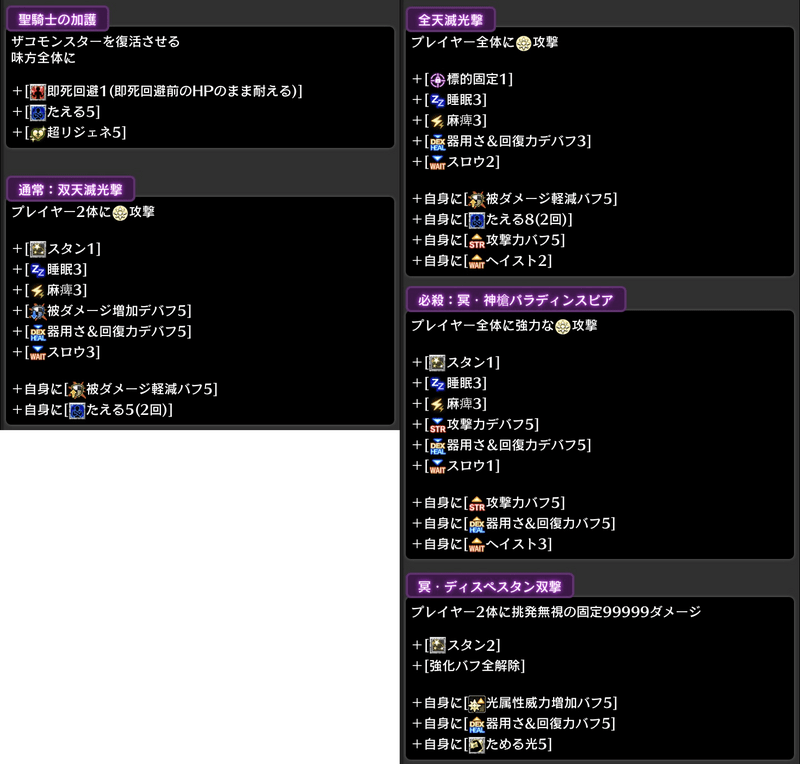Click the 被ダメージ増加デバフ5 icon
Screen dimensions: 800x764
[38, 311]
